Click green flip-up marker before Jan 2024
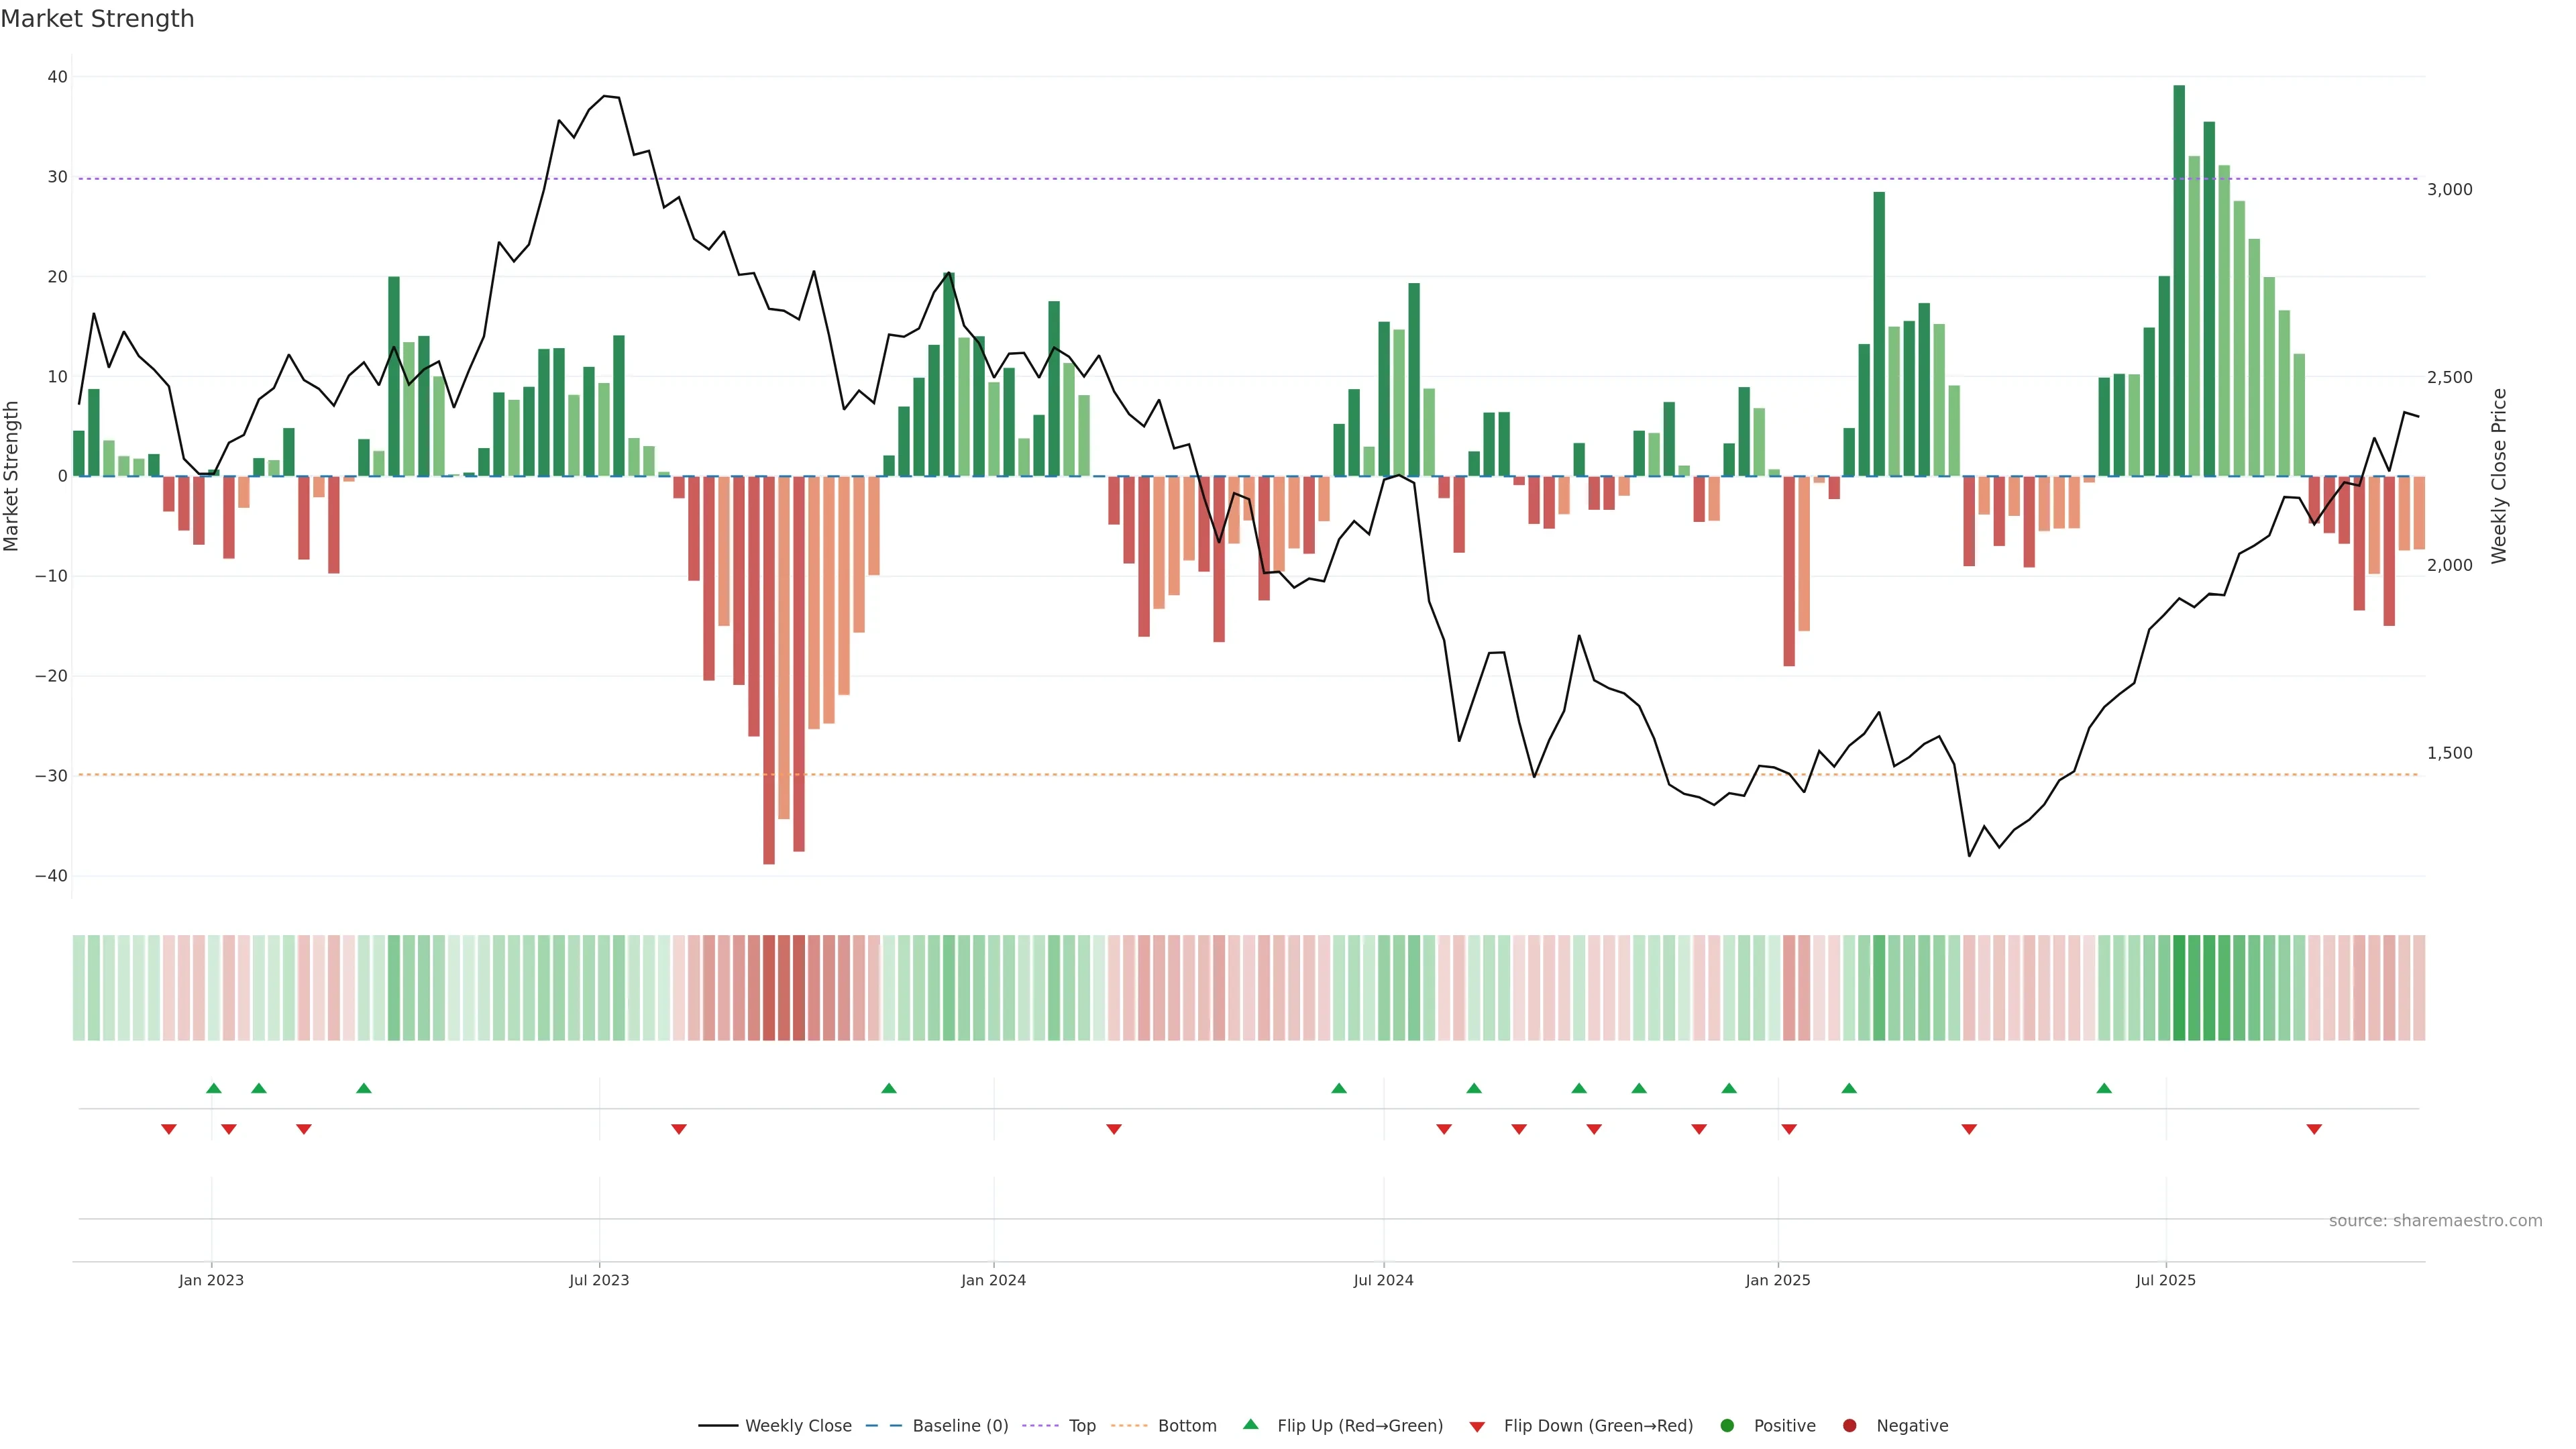2576x1449 pixels. pos(889,1088)
